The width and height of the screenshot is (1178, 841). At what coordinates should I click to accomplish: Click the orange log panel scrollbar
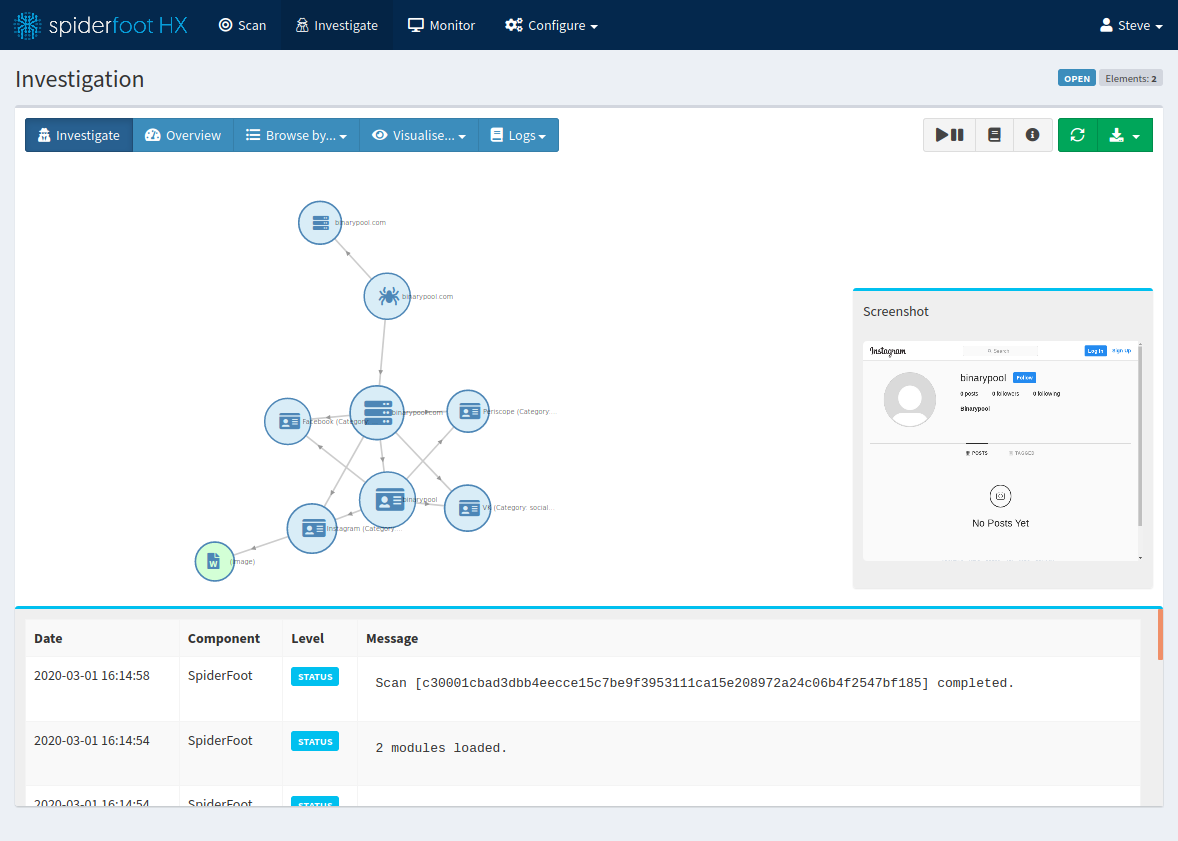click(1160, 634)
